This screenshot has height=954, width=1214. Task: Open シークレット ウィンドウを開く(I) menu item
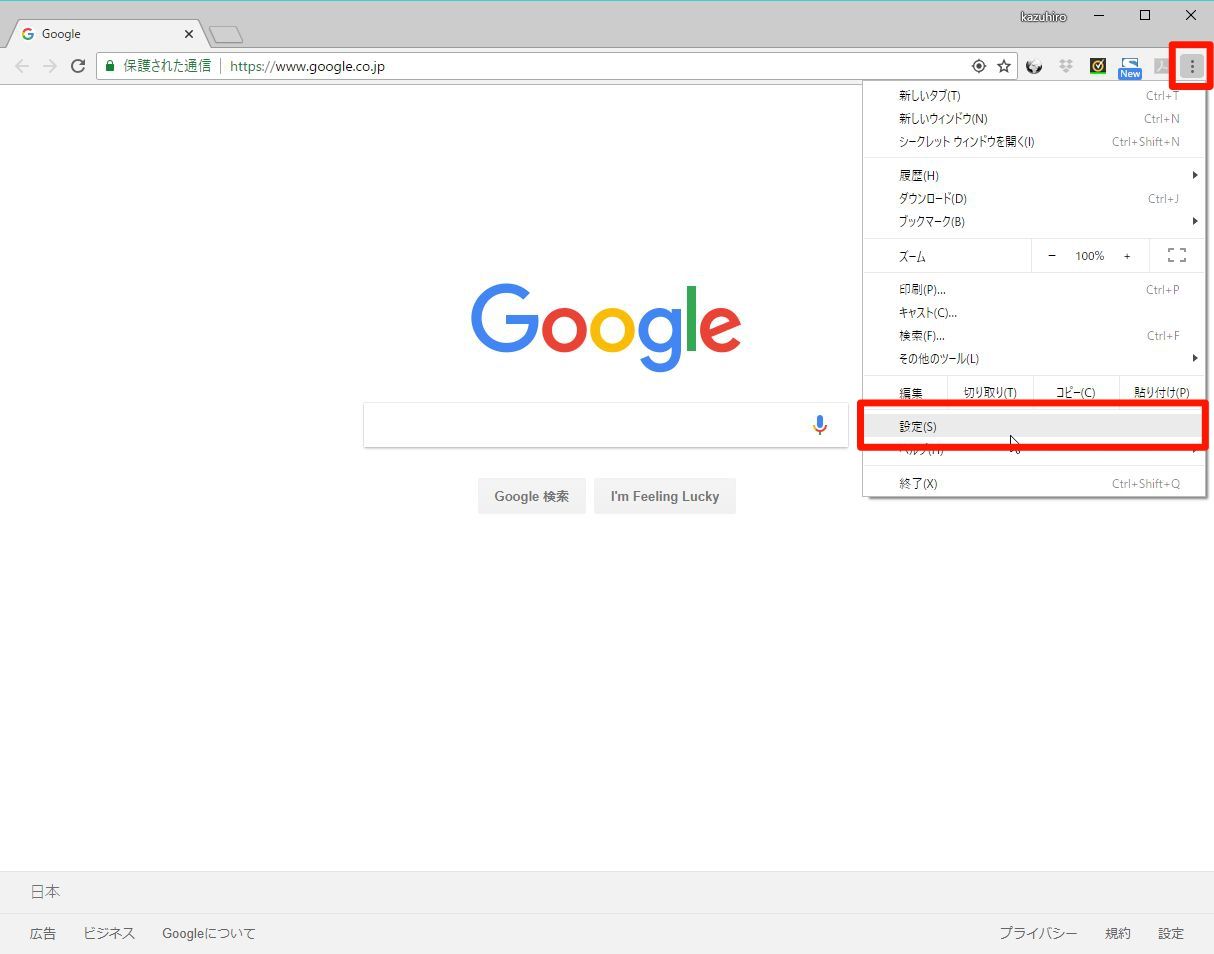pyautogui.click(x=1035, y=142)
